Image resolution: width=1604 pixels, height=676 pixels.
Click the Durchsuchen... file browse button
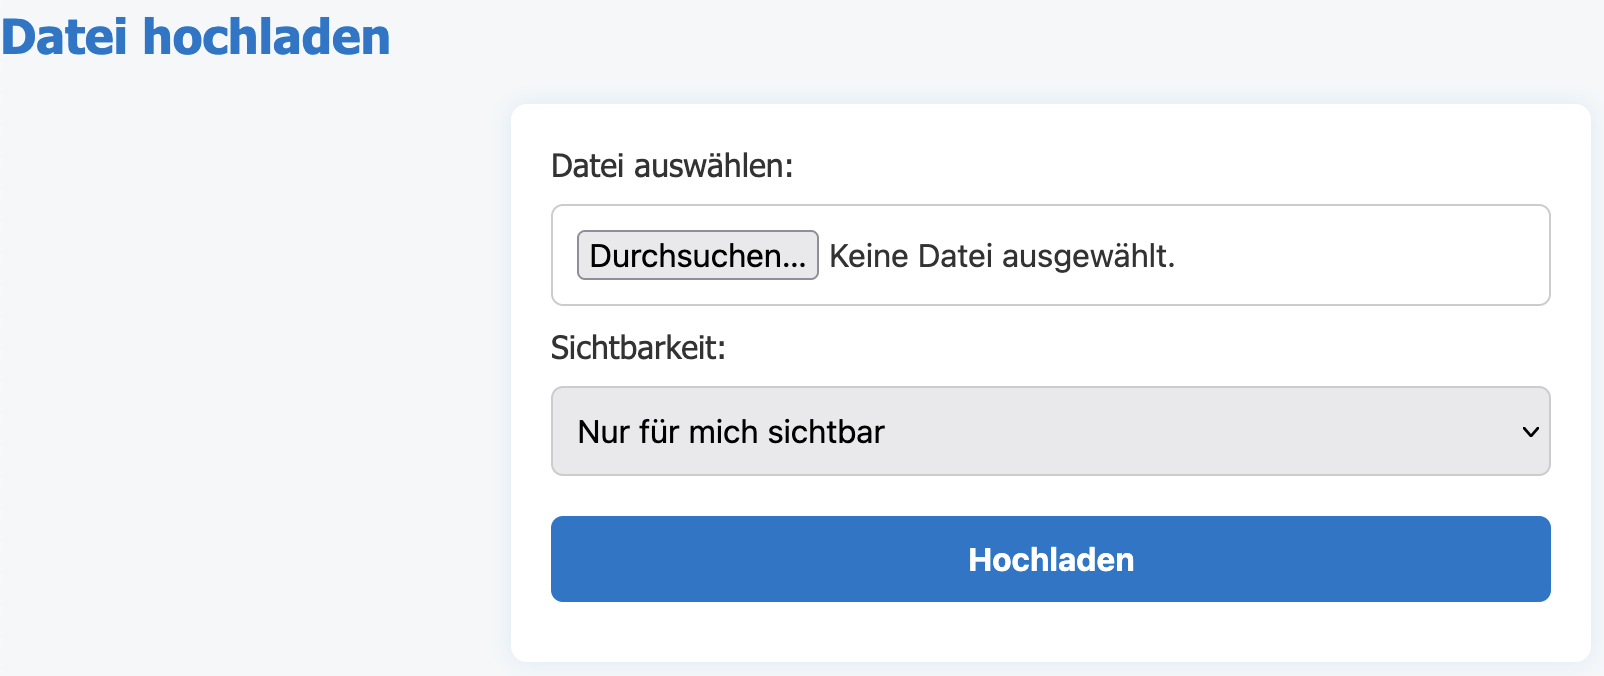click(697, 255)
